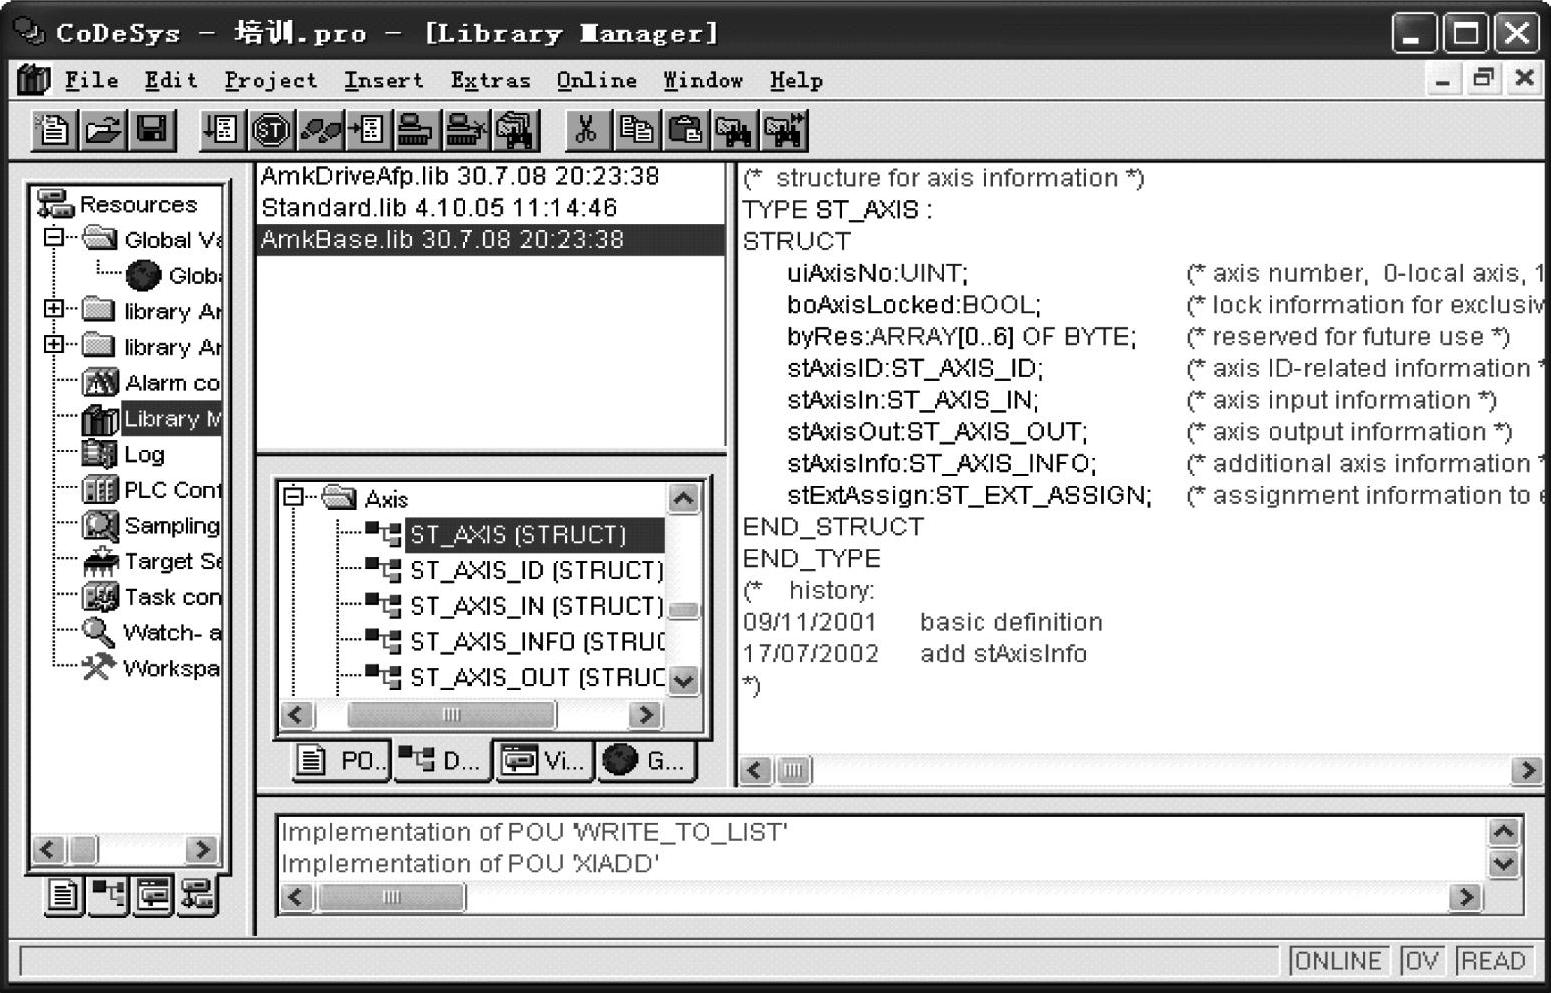The height and width of the screenshot is (993, 1551).
Task: Open Task configuration in the Resources tree
Action: [151, 597]
